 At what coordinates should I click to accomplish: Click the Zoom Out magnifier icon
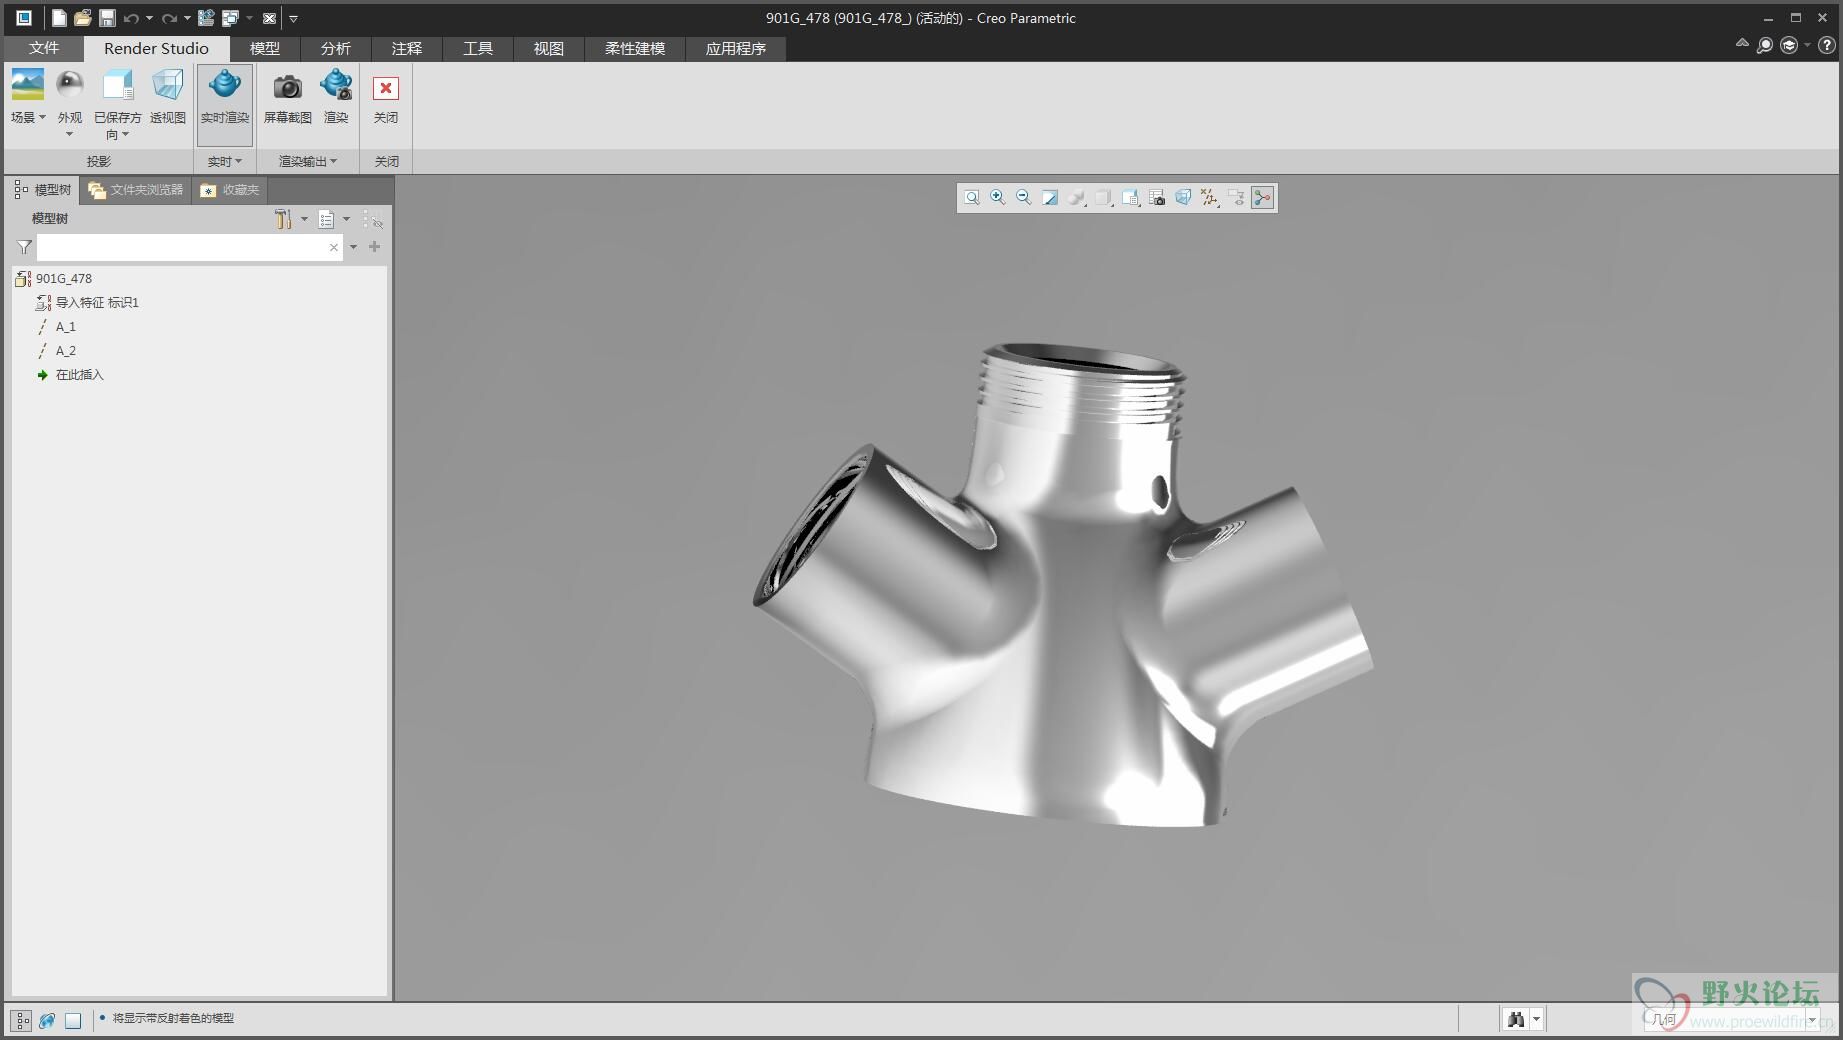pos(1023,198)
